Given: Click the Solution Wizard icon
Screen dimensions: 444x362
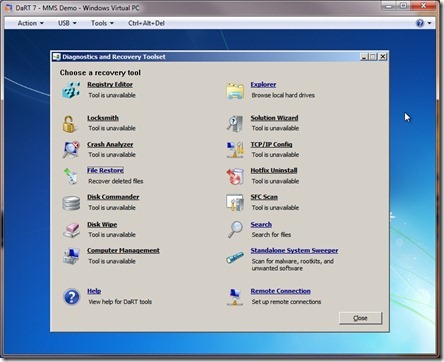Looking at the screenshot, I should point(235,124).
